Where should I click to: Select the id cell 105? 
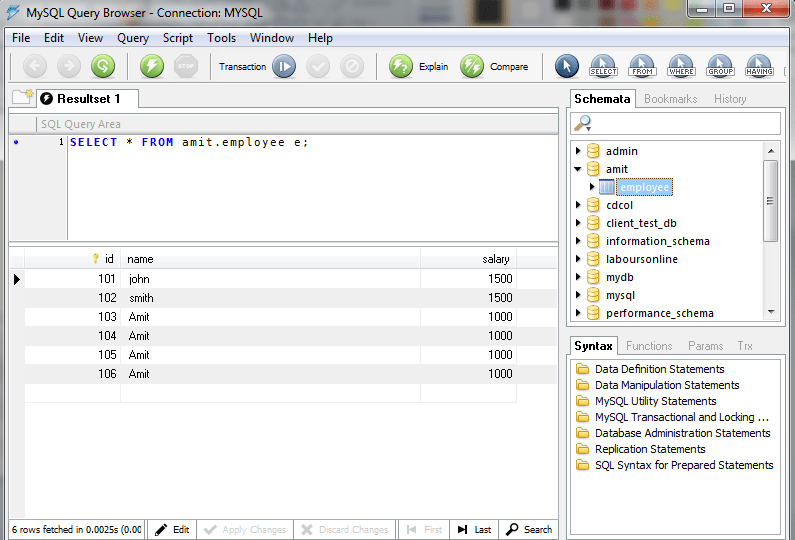(x=73, y=354)
